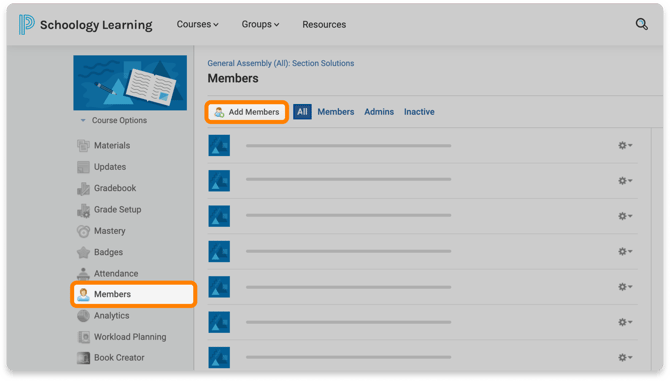The width and height of the screenshot is (670, 381).
Task: Open the search magnifier icon
Action: coord(641,24)
